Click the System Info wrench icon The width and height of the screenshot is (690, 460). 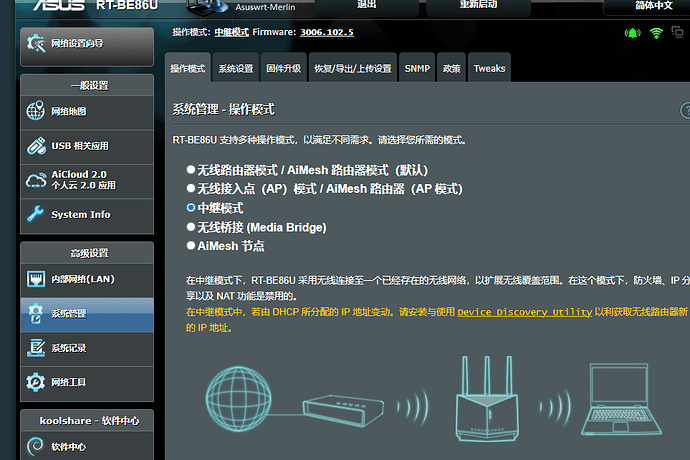point(36,214)
